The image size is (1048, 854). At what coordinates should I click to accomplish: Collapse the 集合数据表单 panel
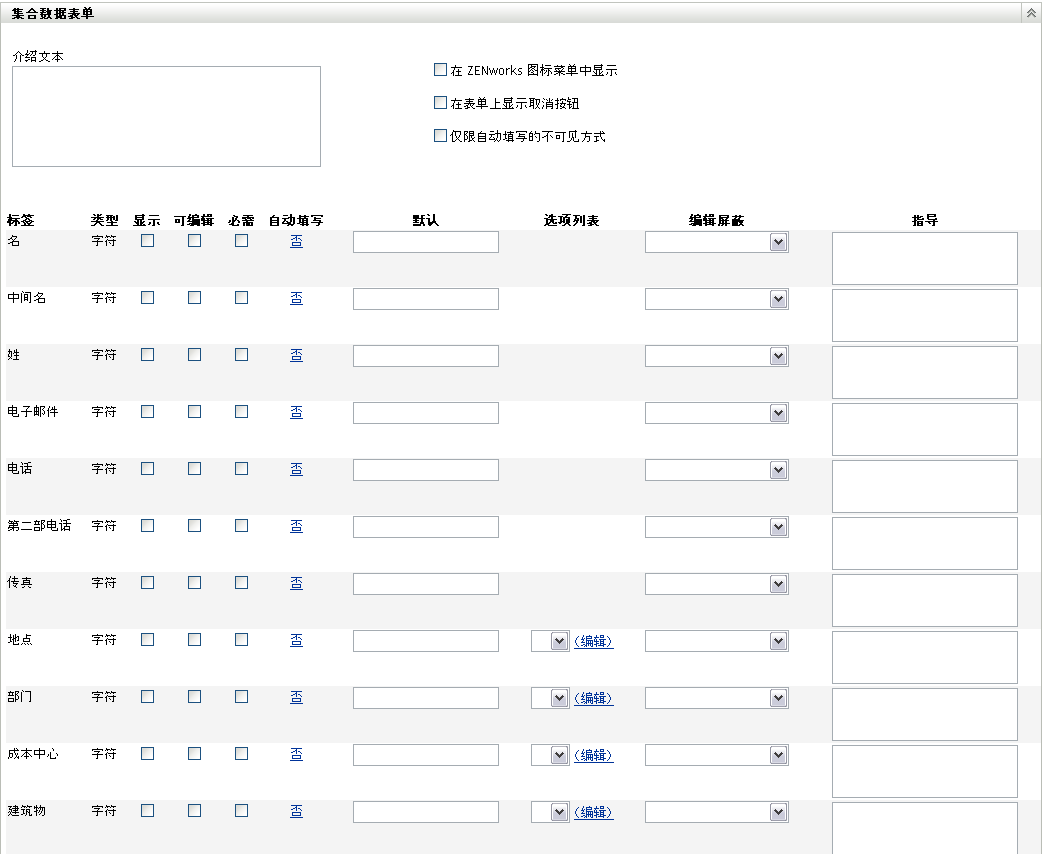[1030, 13]
